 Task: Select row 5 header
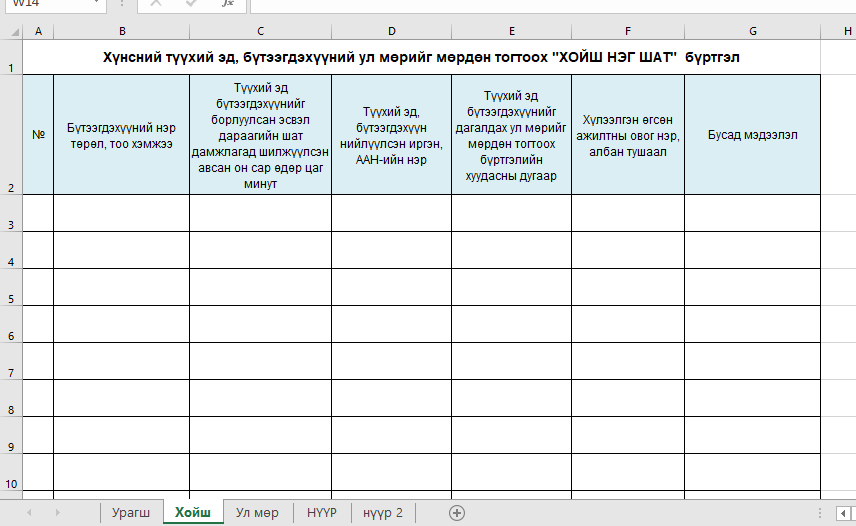point(11,288)
